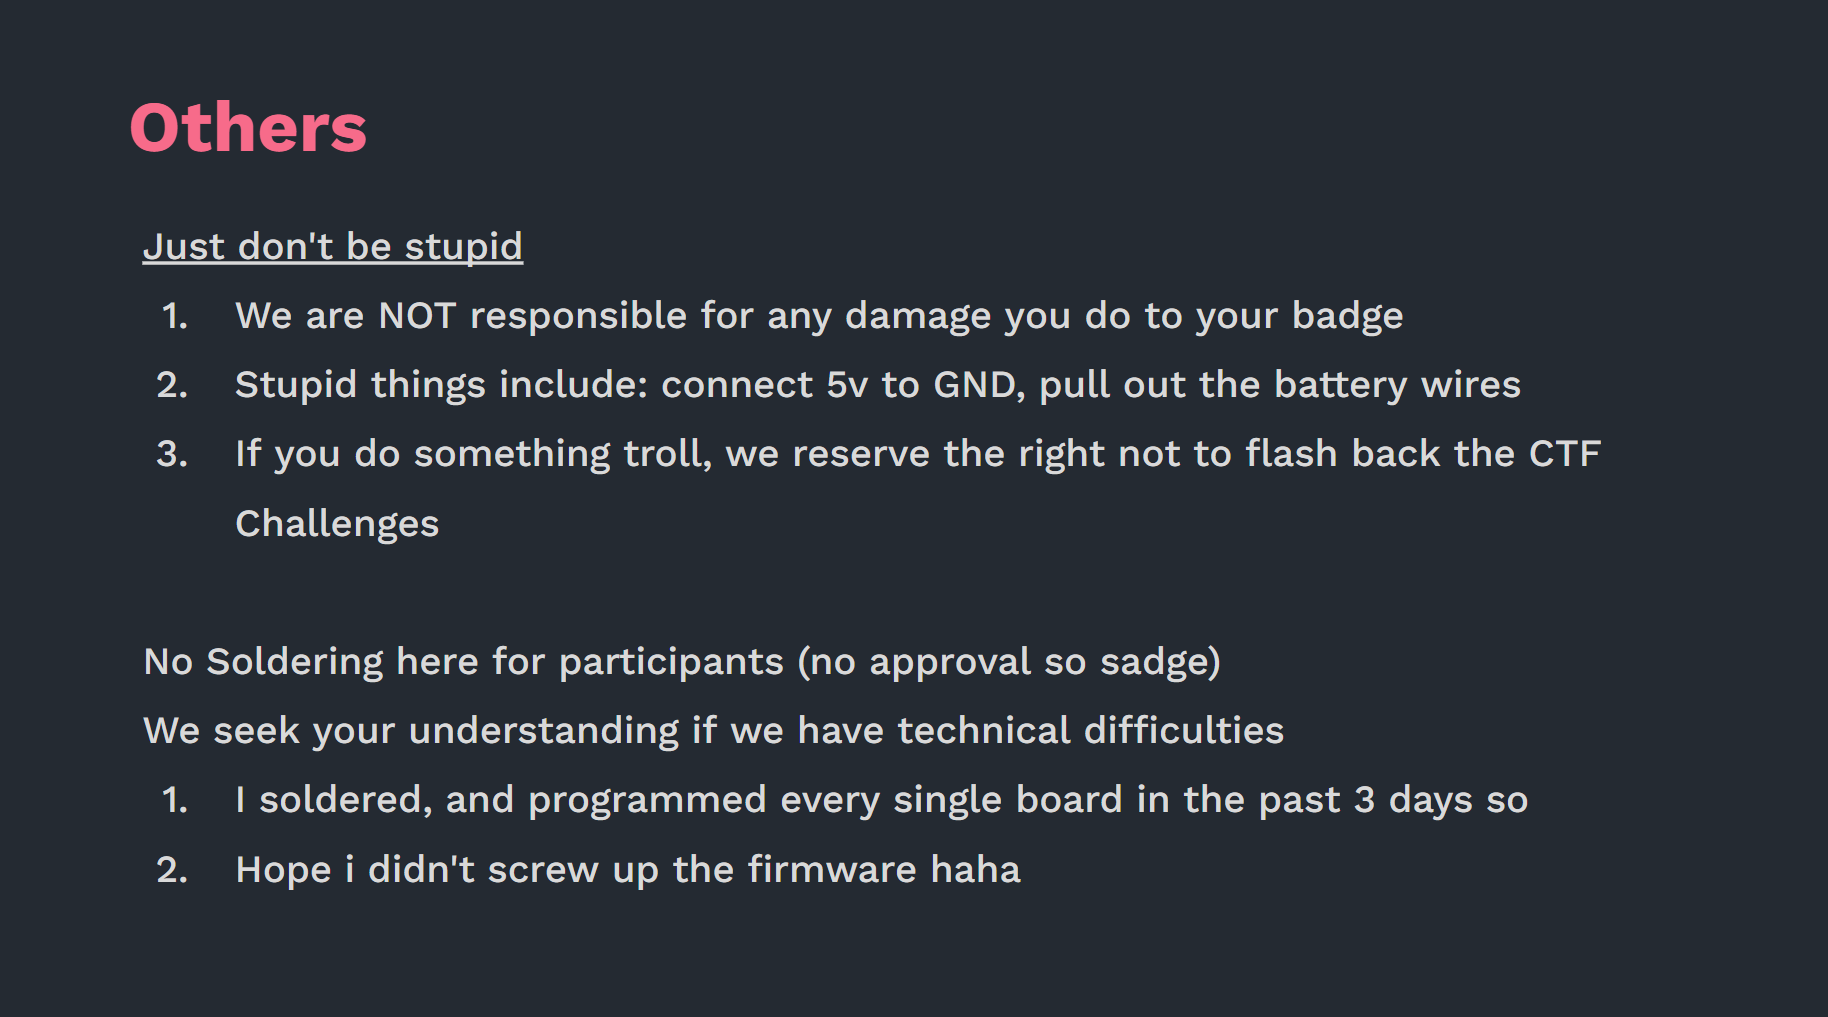This screenshot has width=1828, height=1017.
Task: Click the word 'NOT' in first list item
Action: pos(417,316)
